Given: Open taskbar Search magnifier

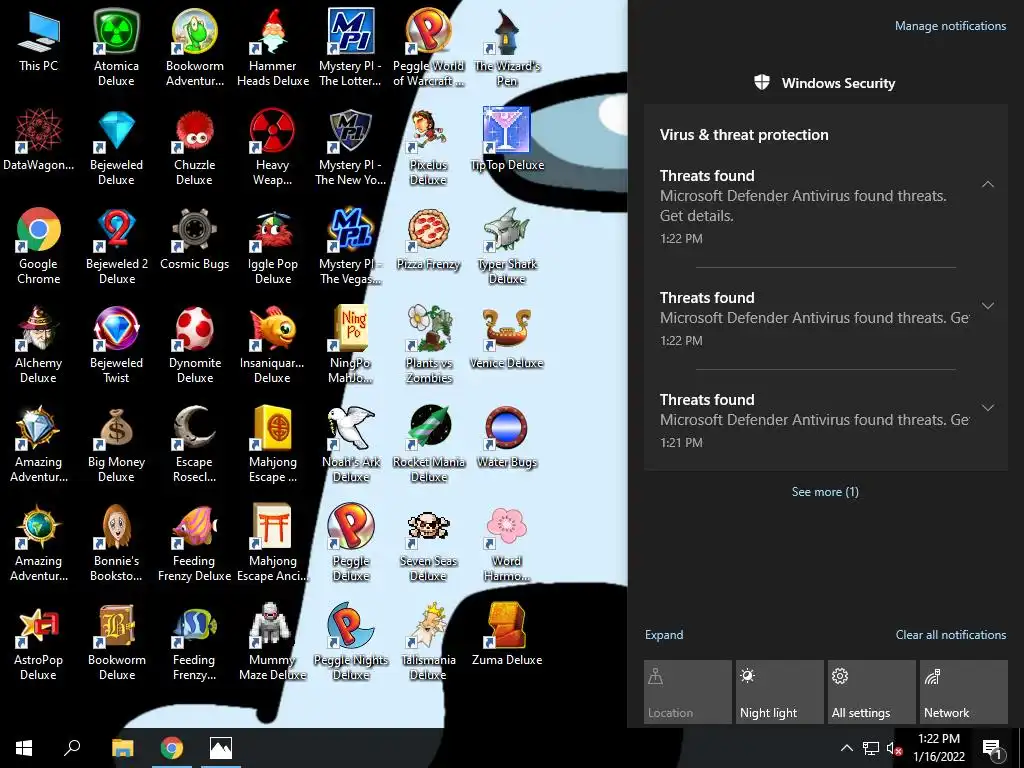Looking at the screenshot, I should point(72,748).
